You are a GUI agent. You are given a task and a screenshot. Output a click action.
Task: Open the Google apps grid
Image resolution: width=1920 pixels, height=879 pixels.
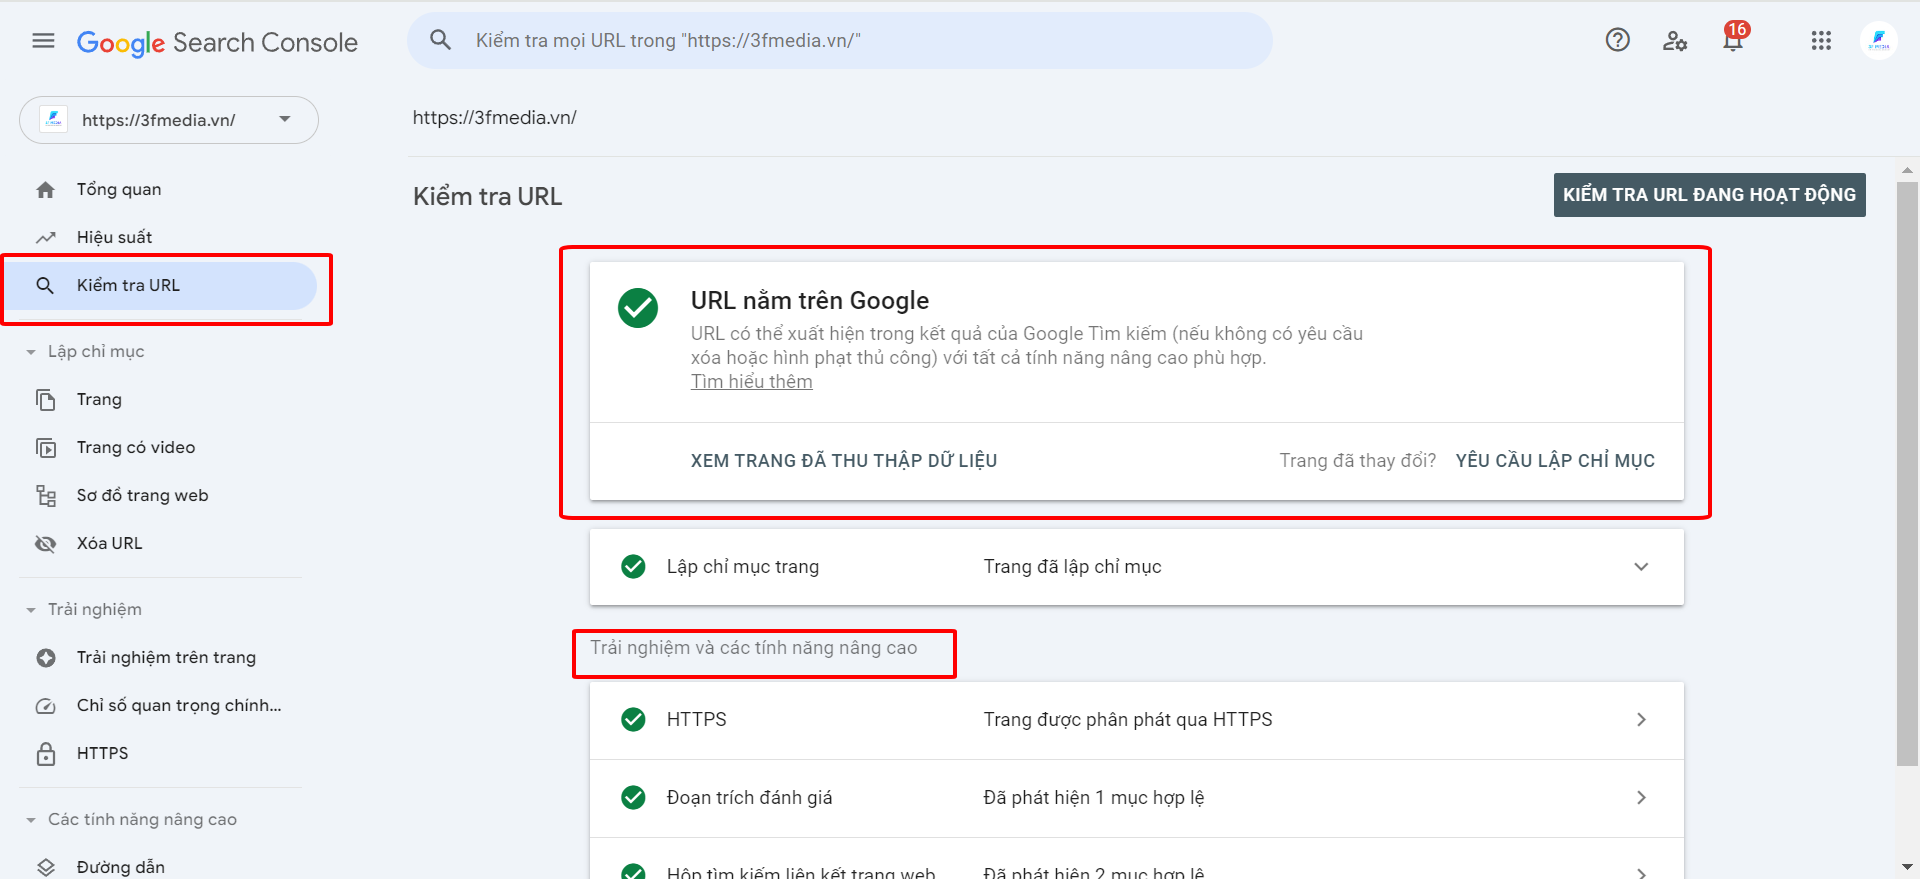tap(1821, 41)
